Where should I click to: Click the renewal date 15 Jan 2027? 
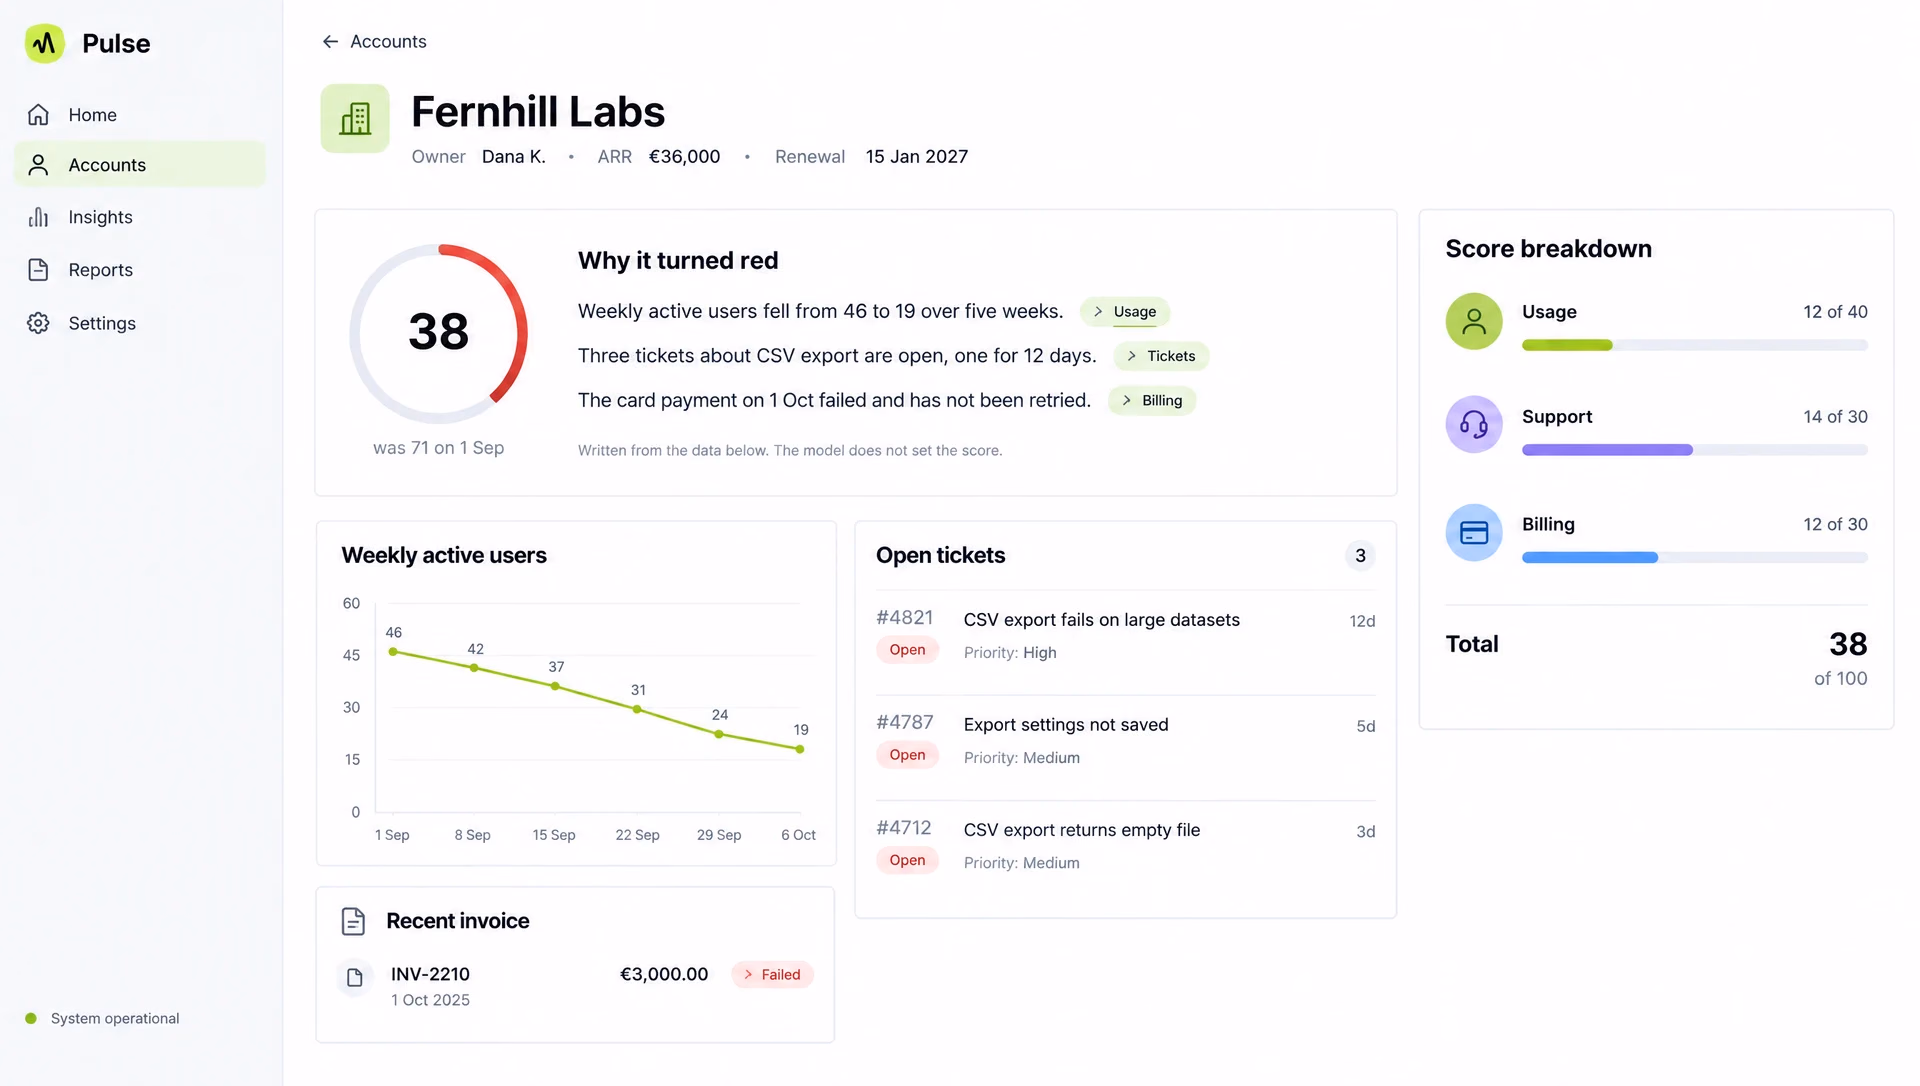pyautogui.click(x=917, y=157)
